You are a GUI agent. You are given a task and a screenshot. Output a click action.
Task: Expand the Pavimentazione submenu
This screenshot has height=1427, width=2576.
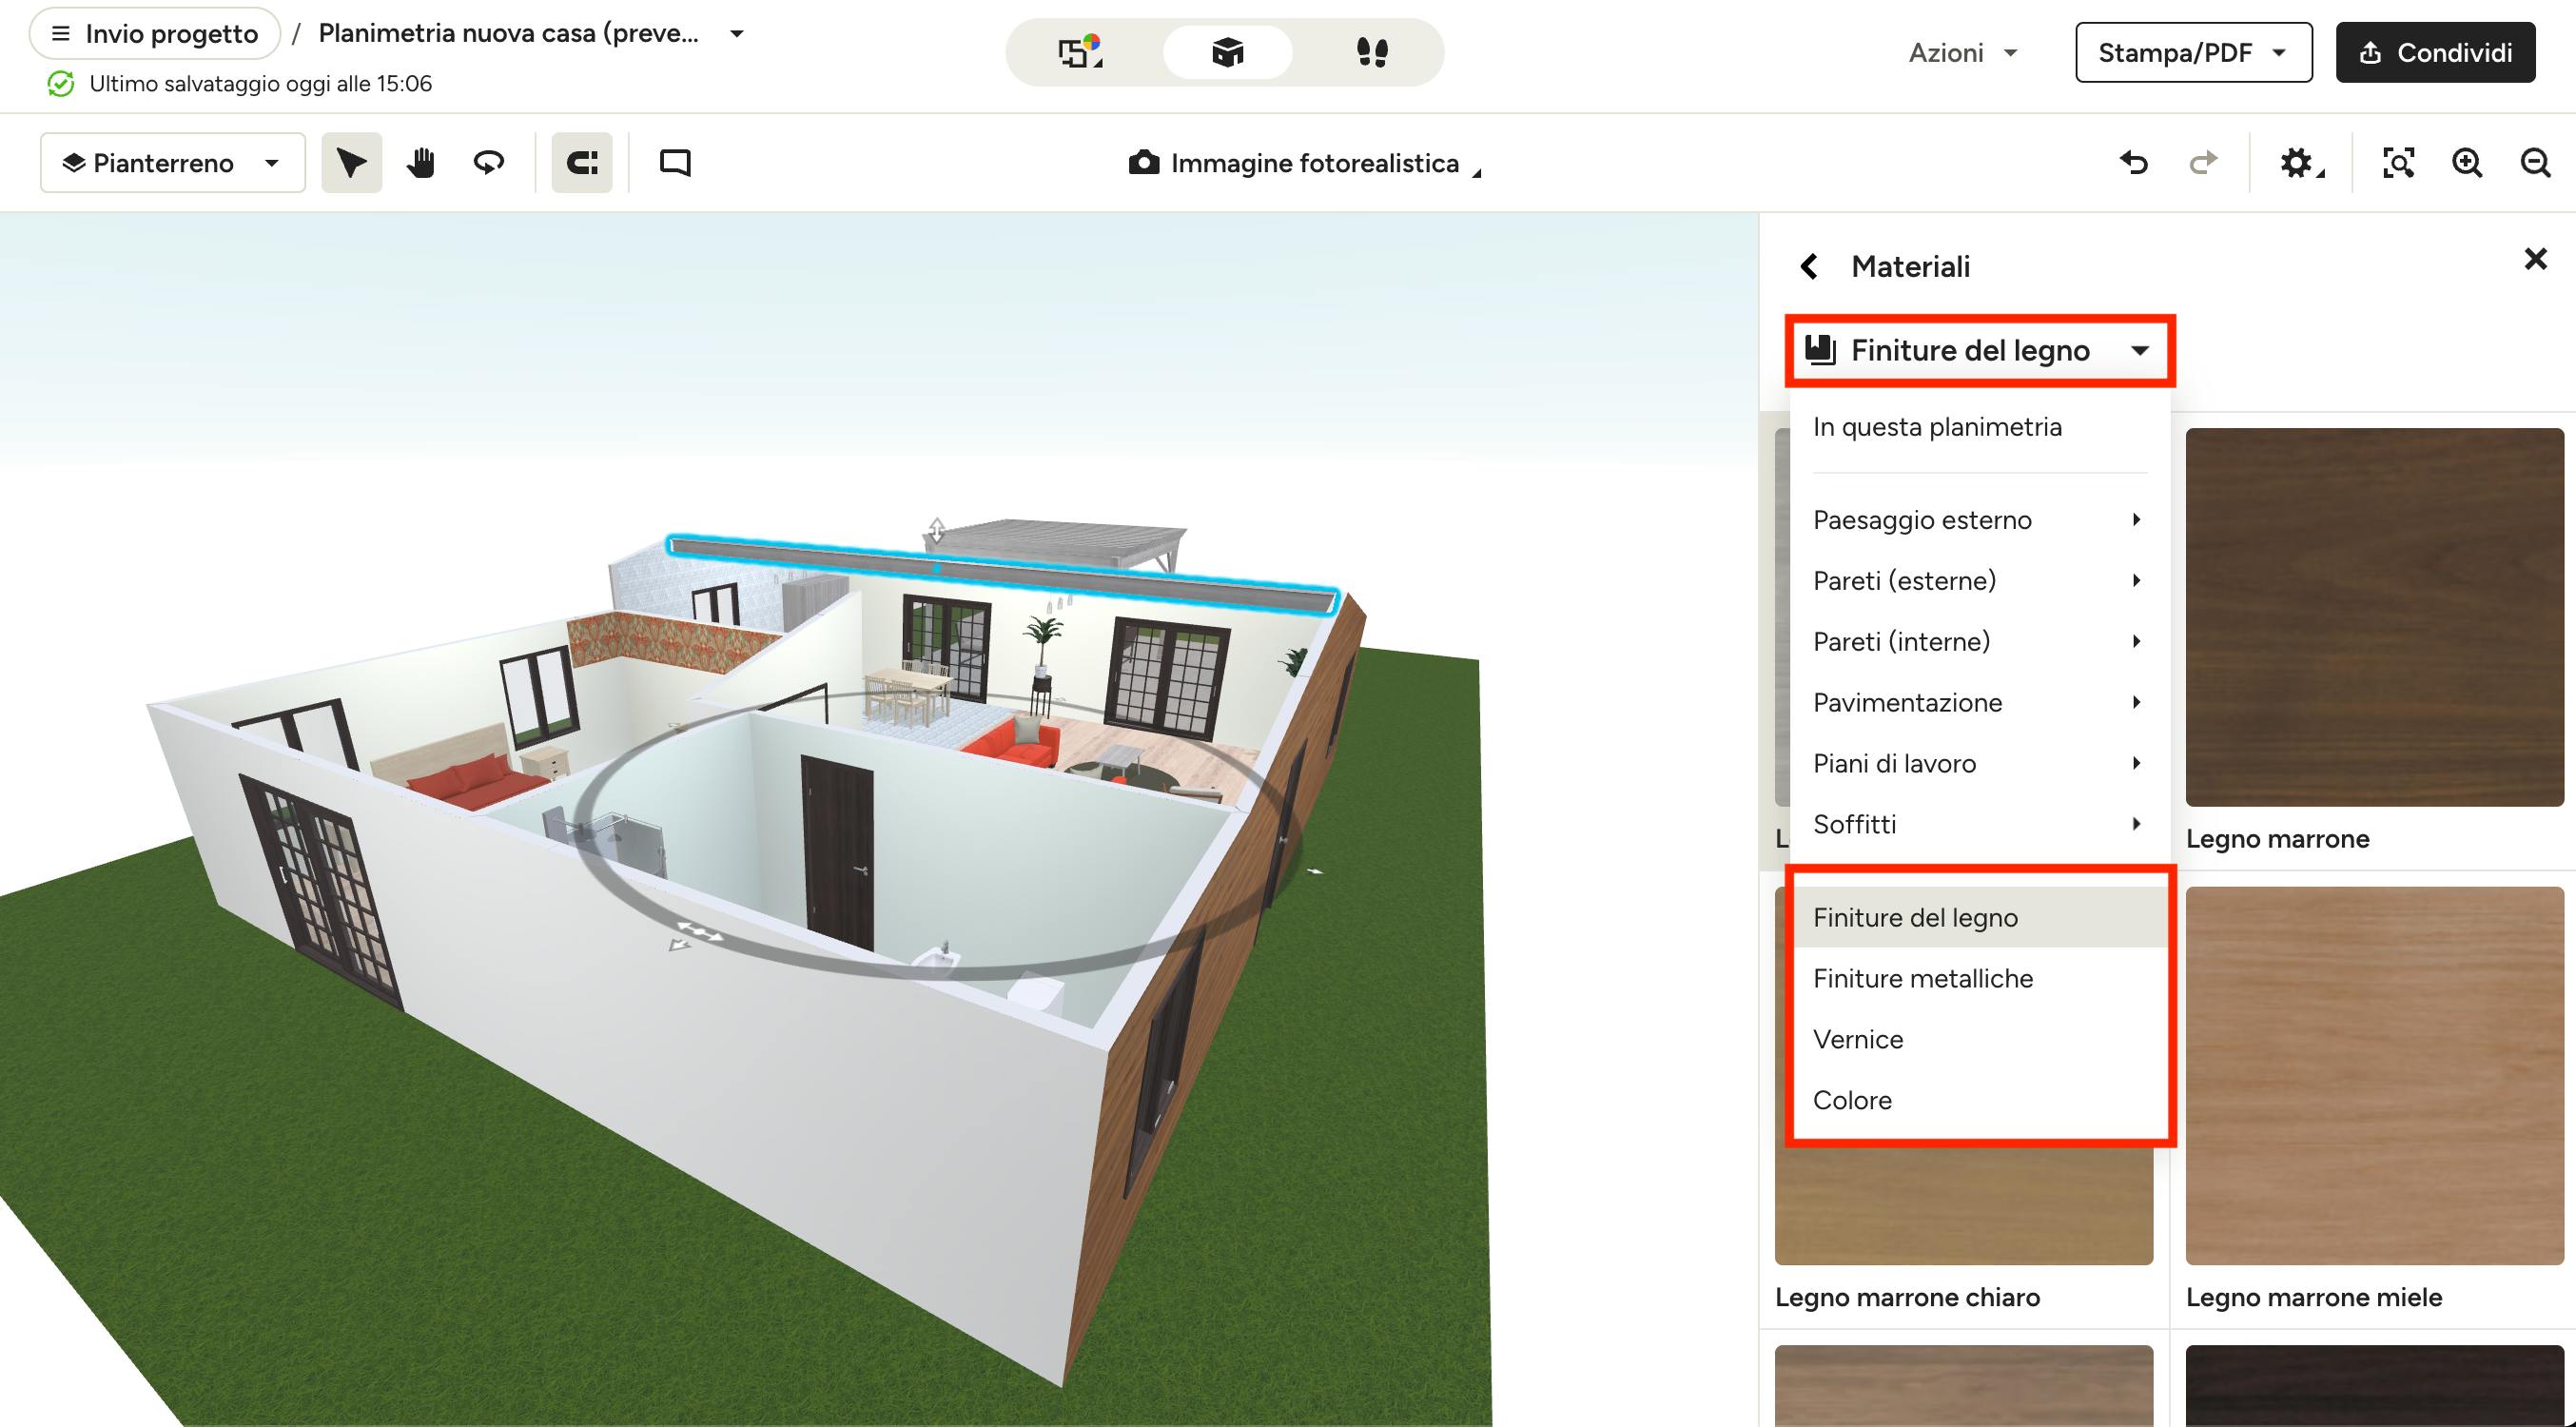click(1979, 703)
